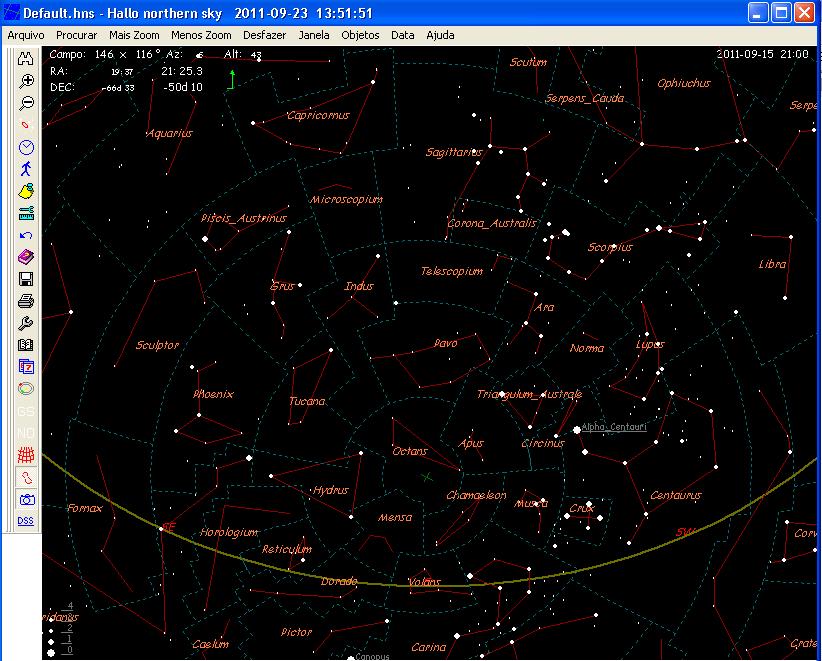Click the Desfazer menu item
The width and height of the screenshot is (822, 661).
click(x=265, y=35)
